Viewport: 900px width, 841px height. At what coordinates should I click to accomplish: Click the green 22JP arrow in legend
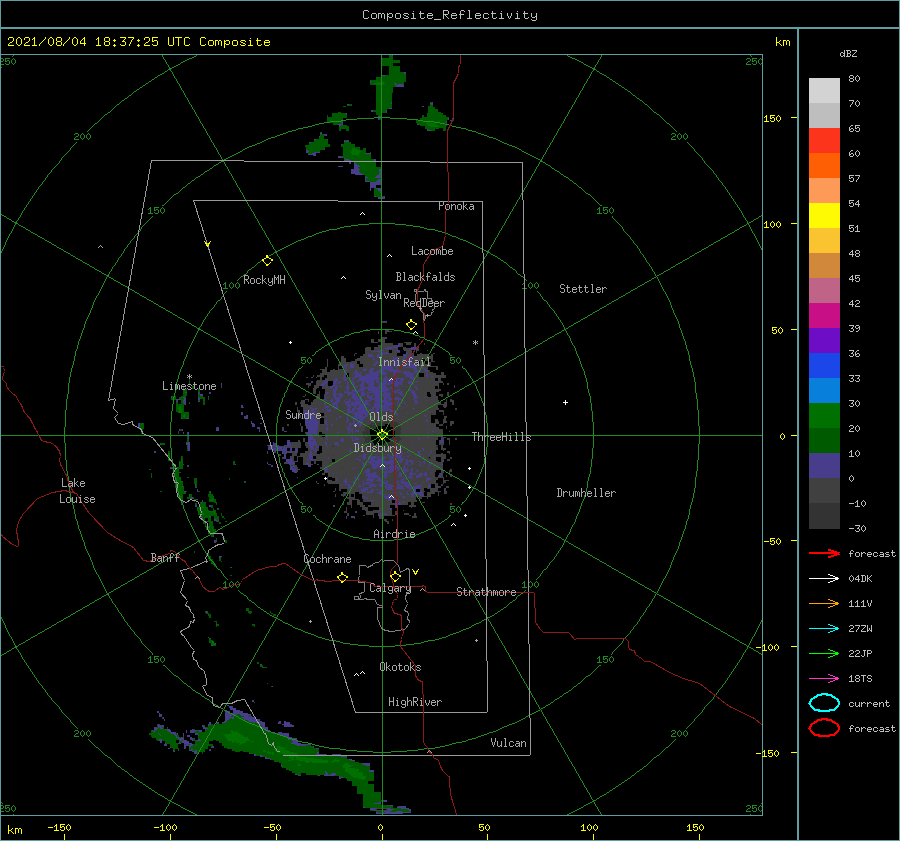point(824,653)
